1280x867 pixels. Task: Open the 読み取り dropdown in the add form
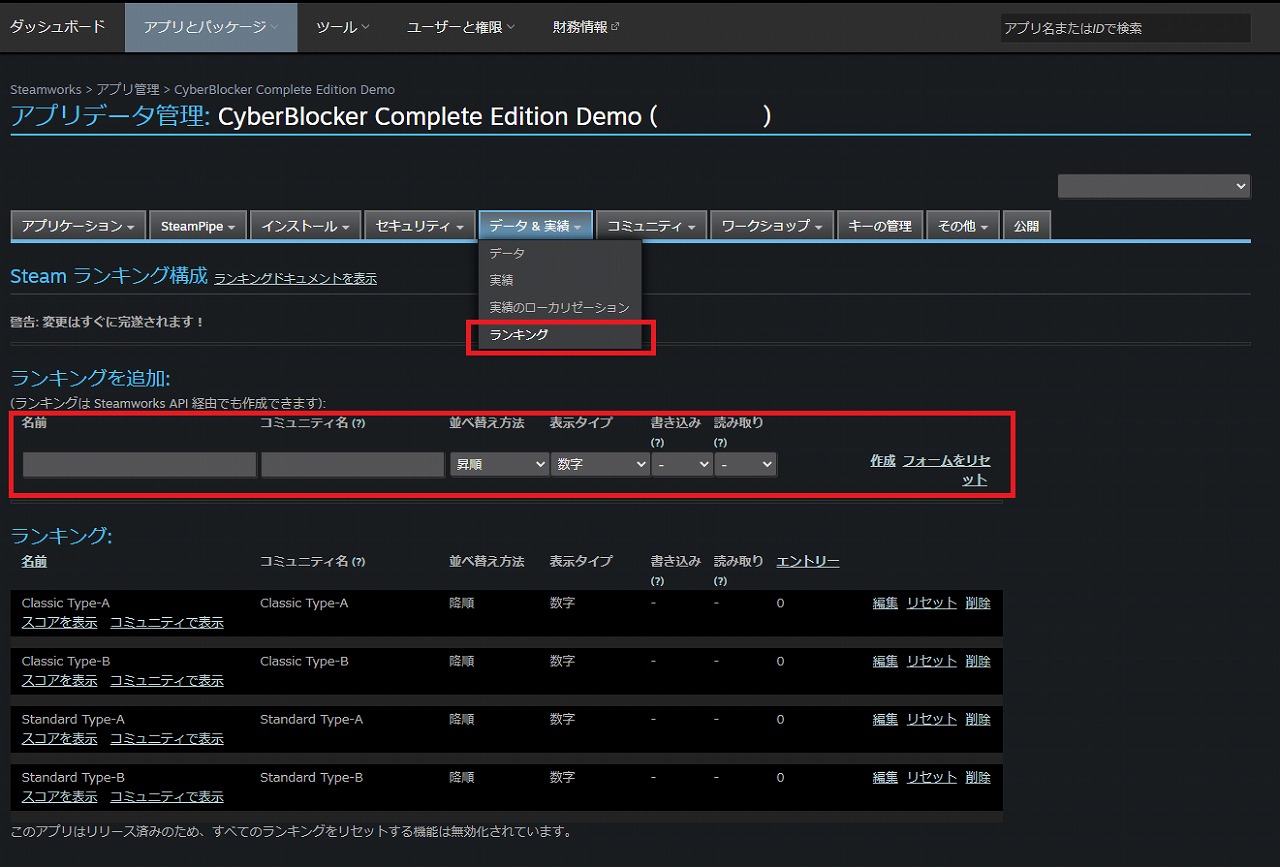(746, 464)
